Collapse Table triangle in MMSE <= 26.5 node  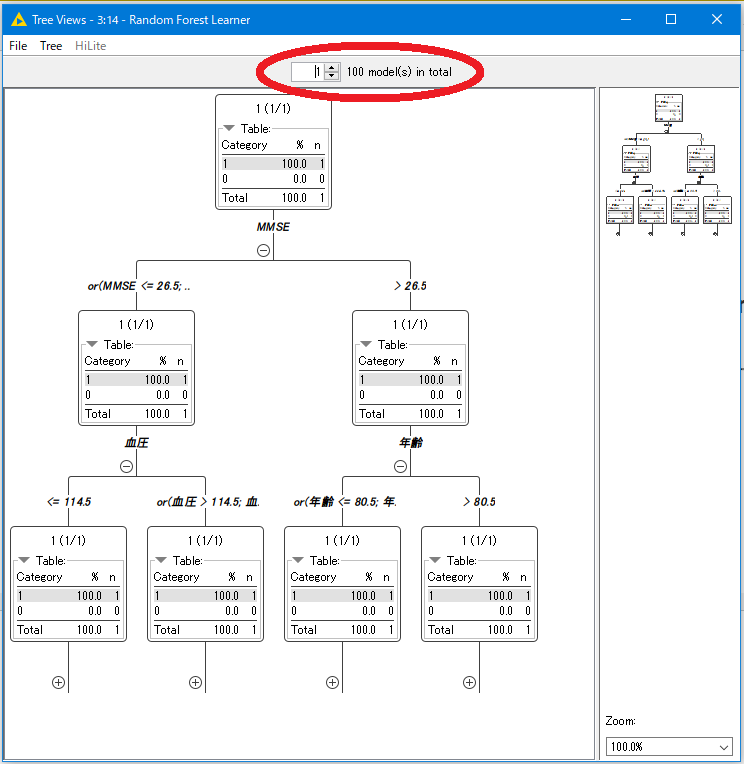pos(92,345)
